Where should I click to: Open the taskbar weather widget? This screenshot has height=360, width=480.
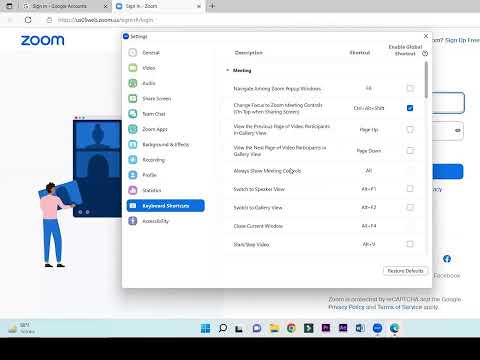click(22, 328)
